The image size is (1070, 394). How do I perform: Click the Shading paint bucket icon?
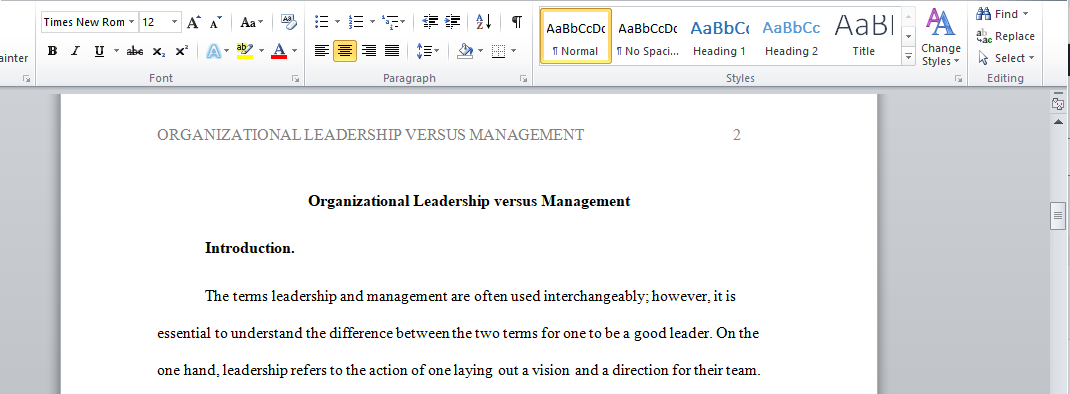point(465,51)
